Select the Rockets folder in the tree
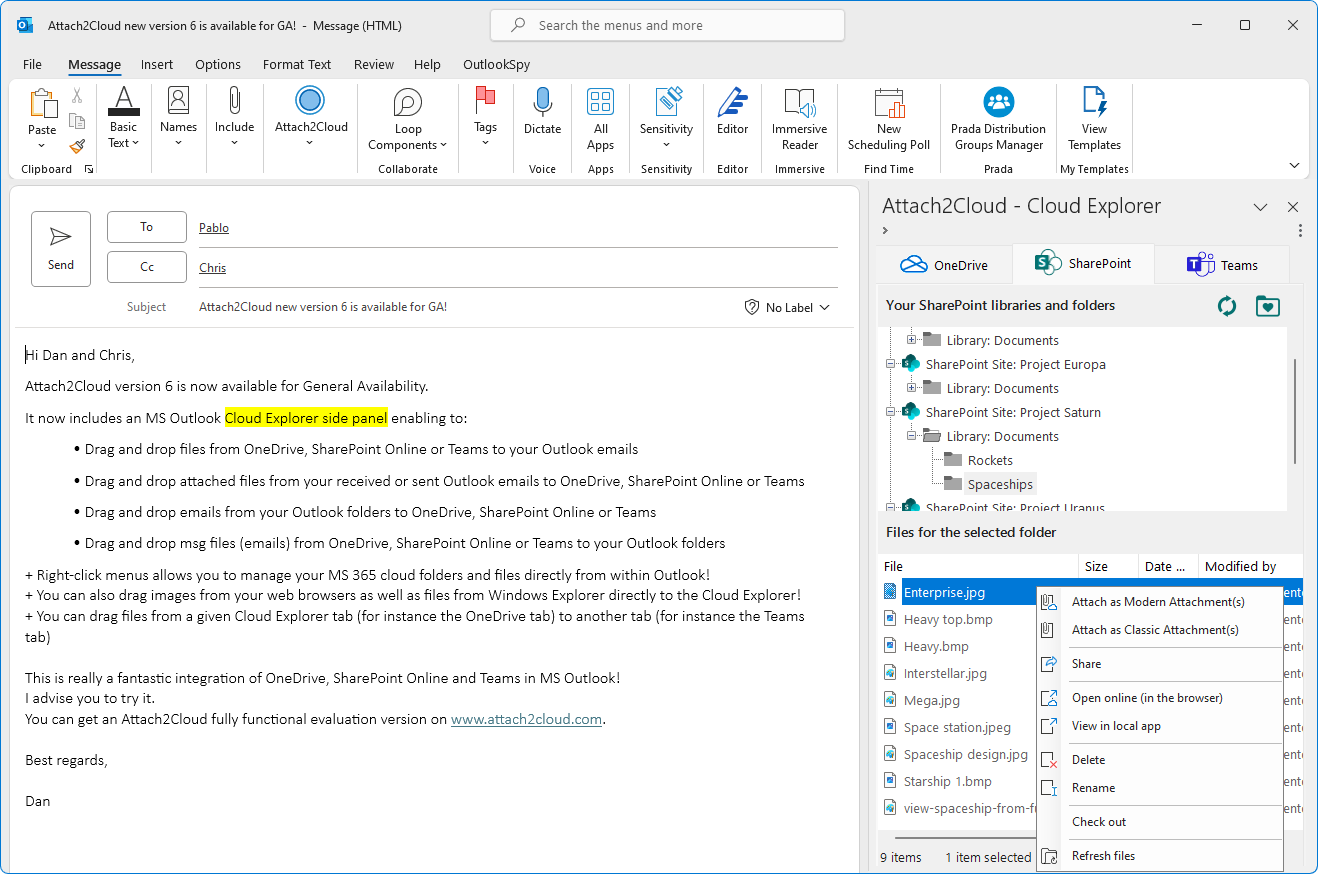This screenshot has height=874, width=1318. tap(990, 460)
